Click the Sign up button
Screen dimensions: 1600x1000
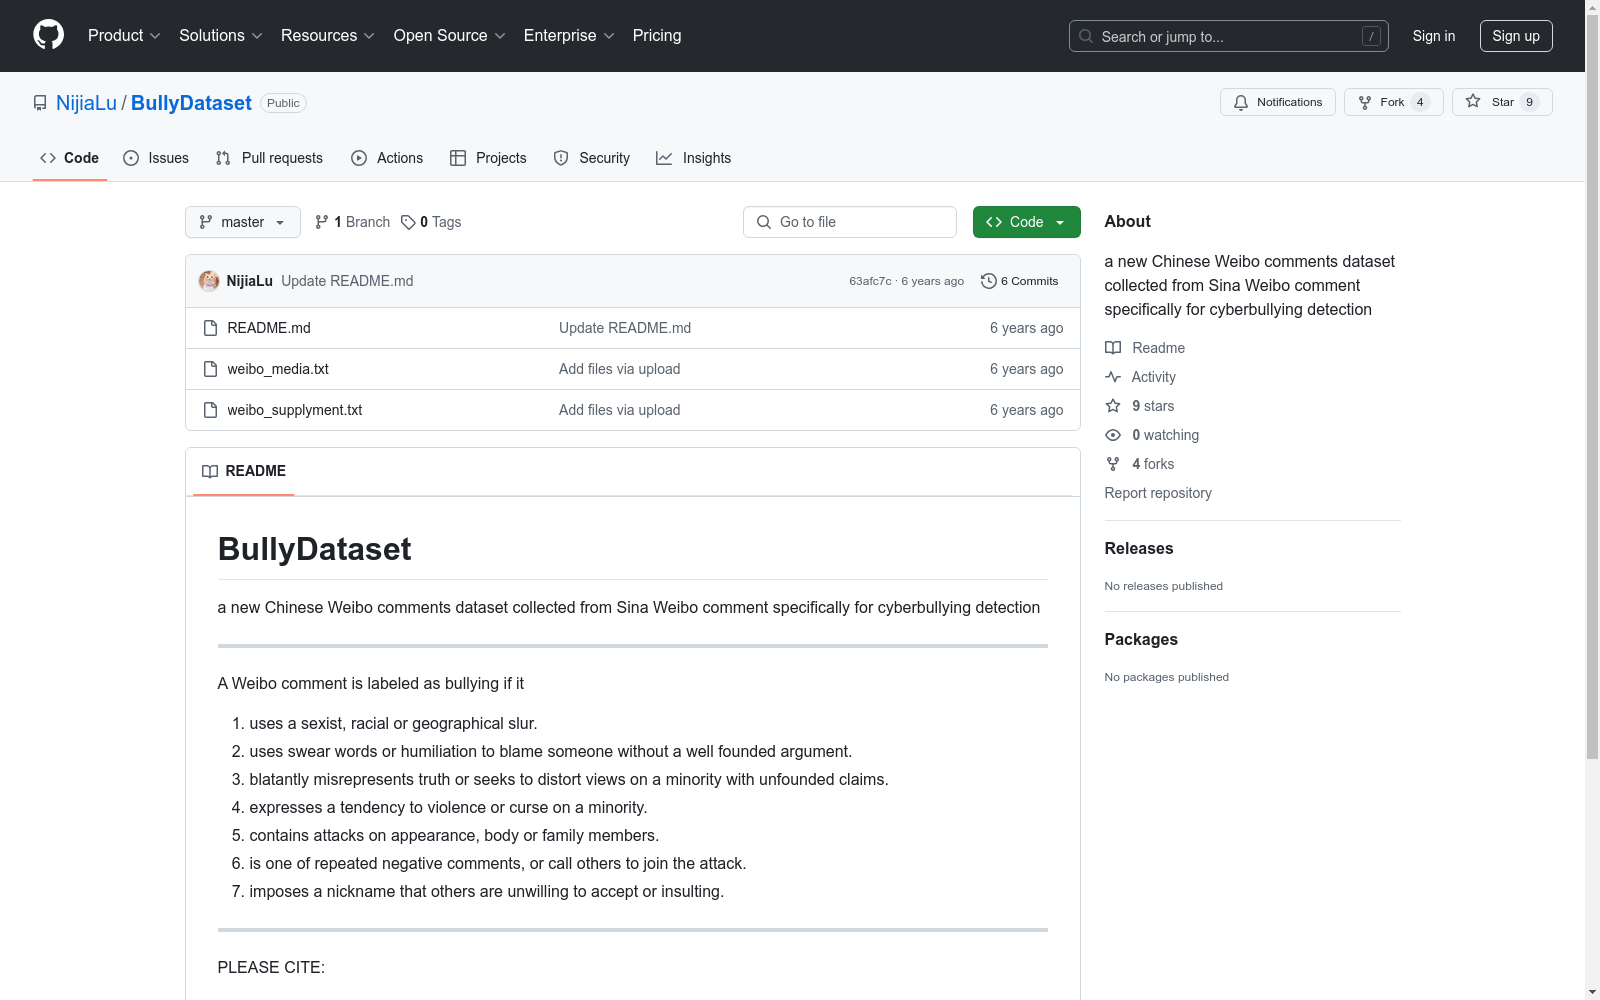(1516, 36)
